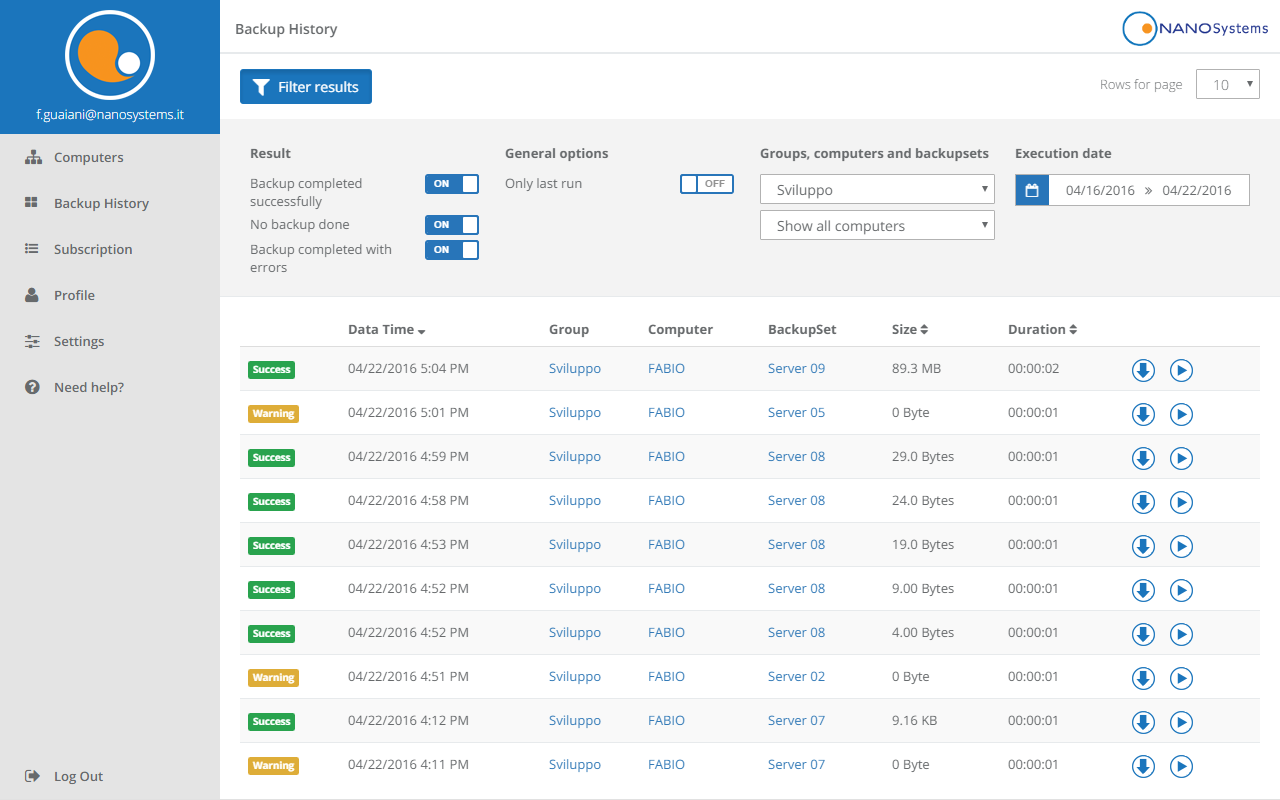Click the execution date range field
The width and height of the screenshot is (1280, 800).
pos(1148,190)
